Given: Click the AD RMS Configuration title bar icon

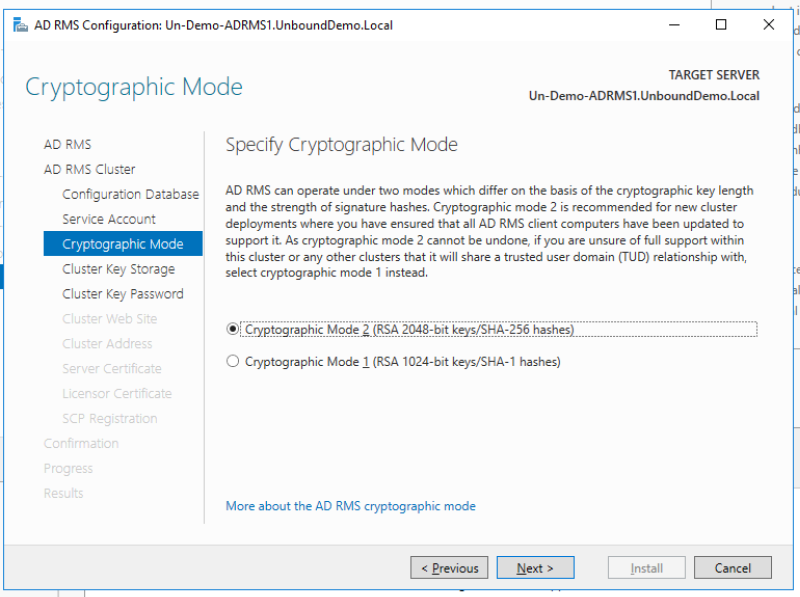Looking at the screenshot, I should pyautogui.click(x=20, y=24).
